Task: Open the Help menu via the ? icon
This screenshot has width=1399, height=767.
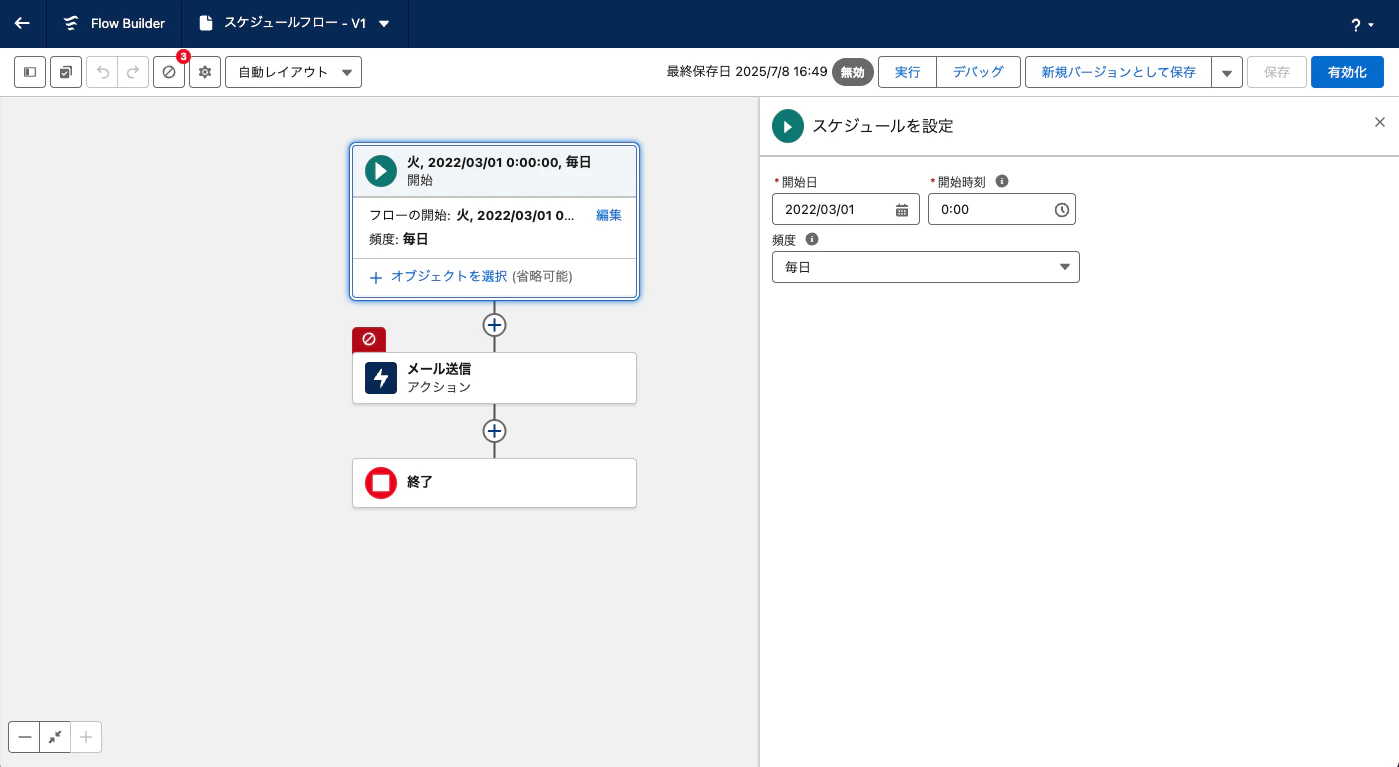Action: [1354, 24]
